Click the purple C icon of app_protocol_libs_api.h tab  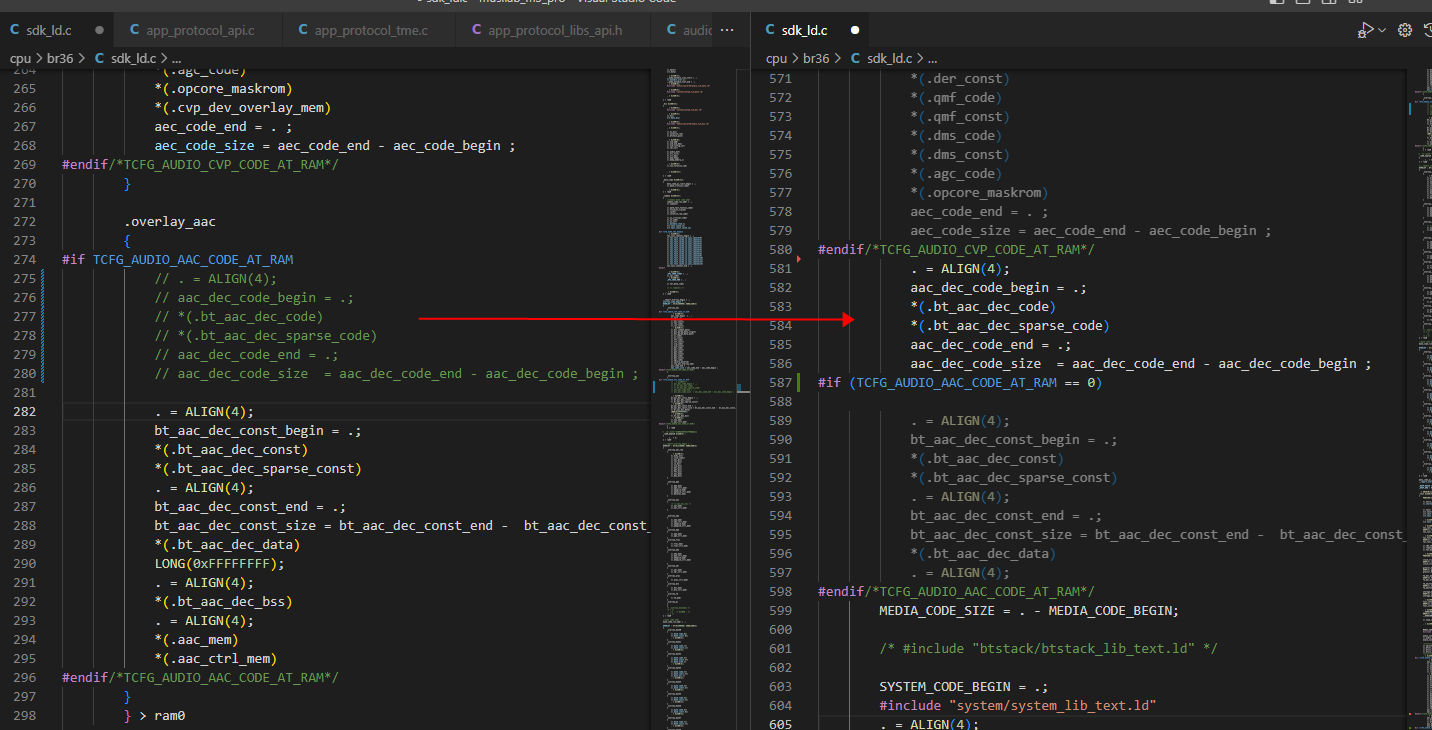[x=477, y=30]
